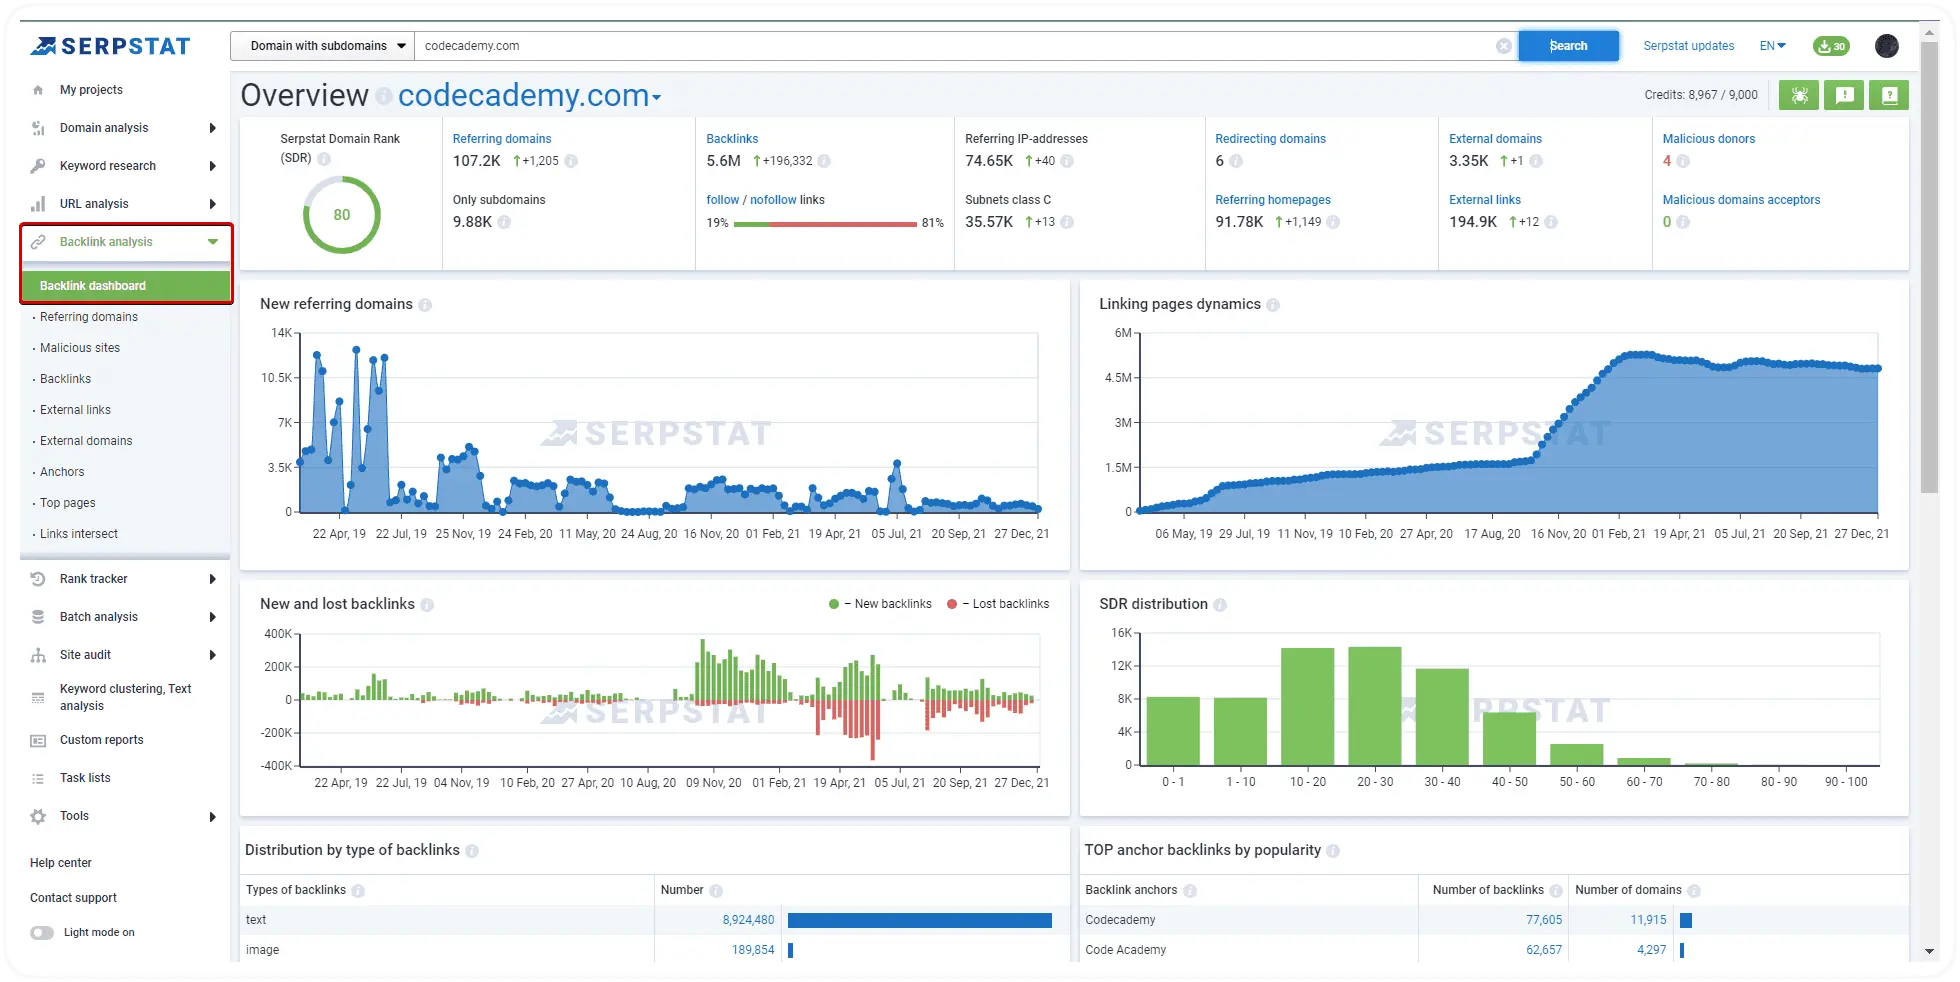Open the Domain with subdomains dropdown

[320, 45]
